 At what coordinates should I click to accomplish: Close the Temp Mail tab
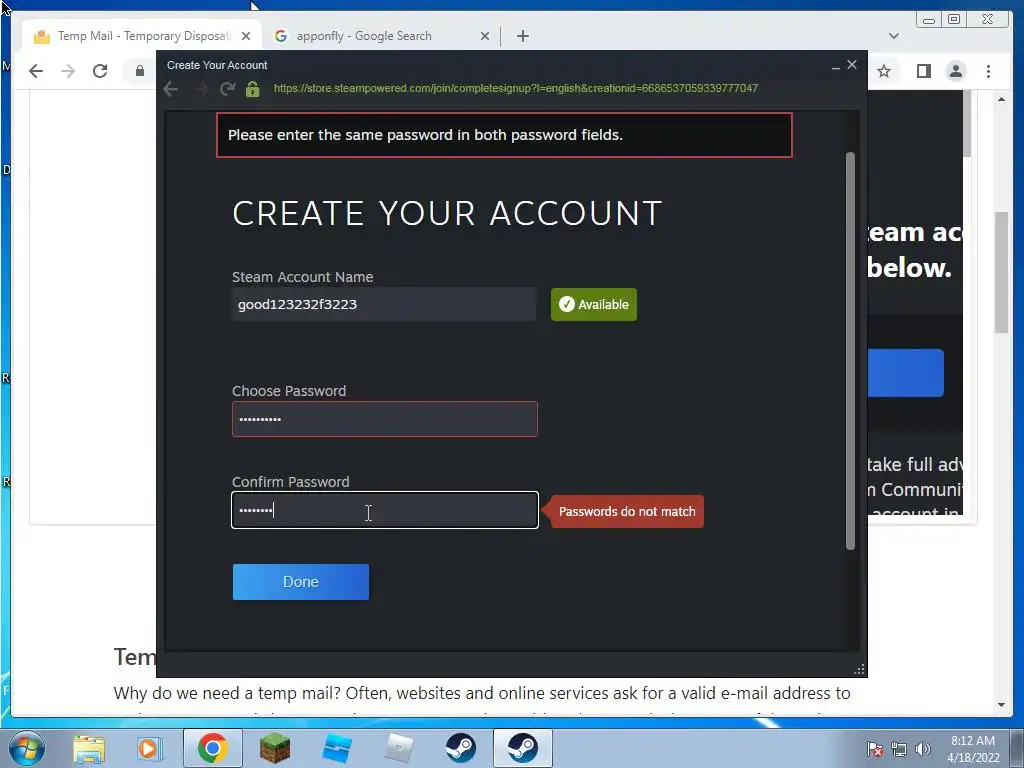246,36
